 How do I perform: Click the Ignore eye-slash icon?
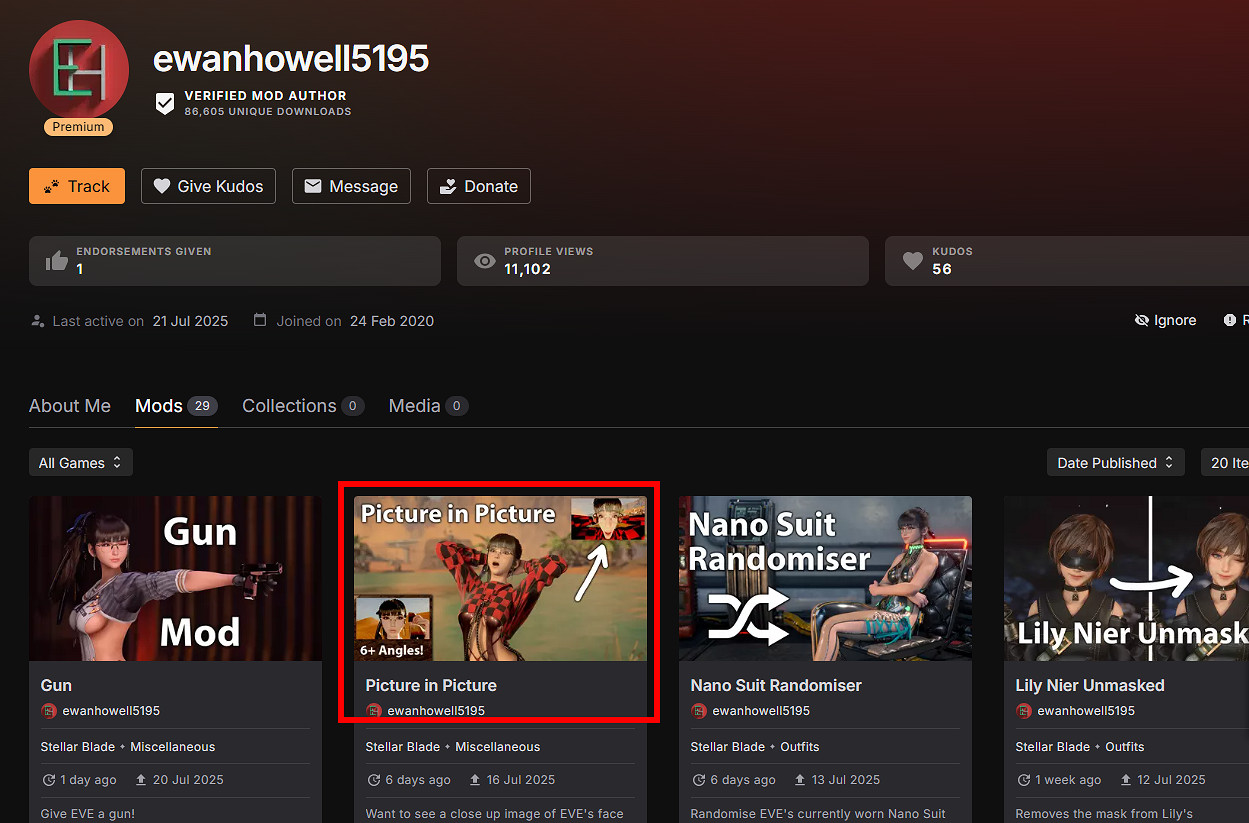[x=1142, y=321]
